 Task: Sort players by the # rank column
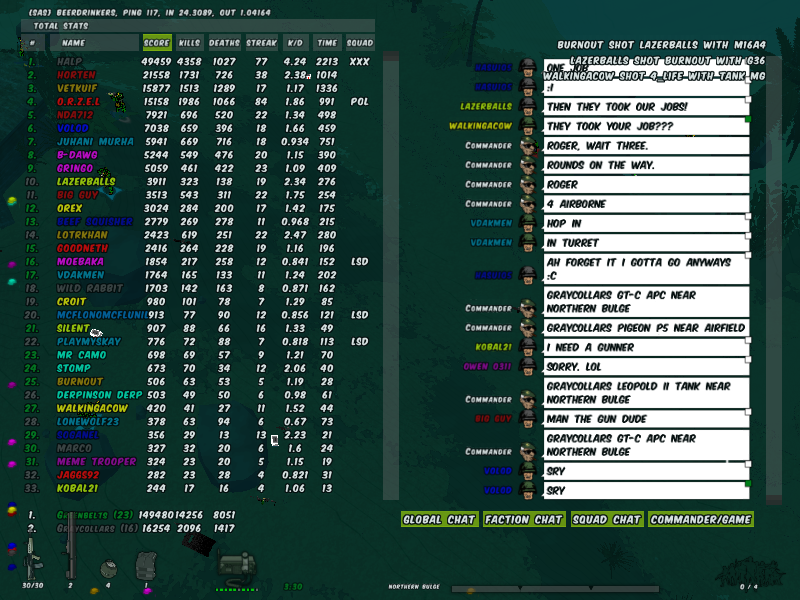33,43
